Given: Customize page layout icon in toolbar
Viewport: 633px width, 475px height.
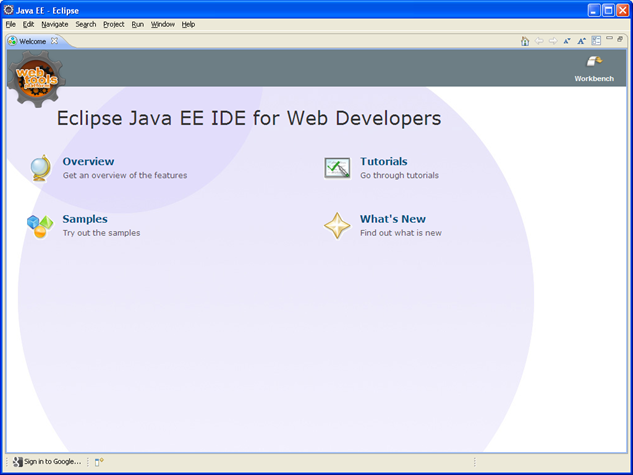Looking at the screenshot, I should click(x=596, y=41).
